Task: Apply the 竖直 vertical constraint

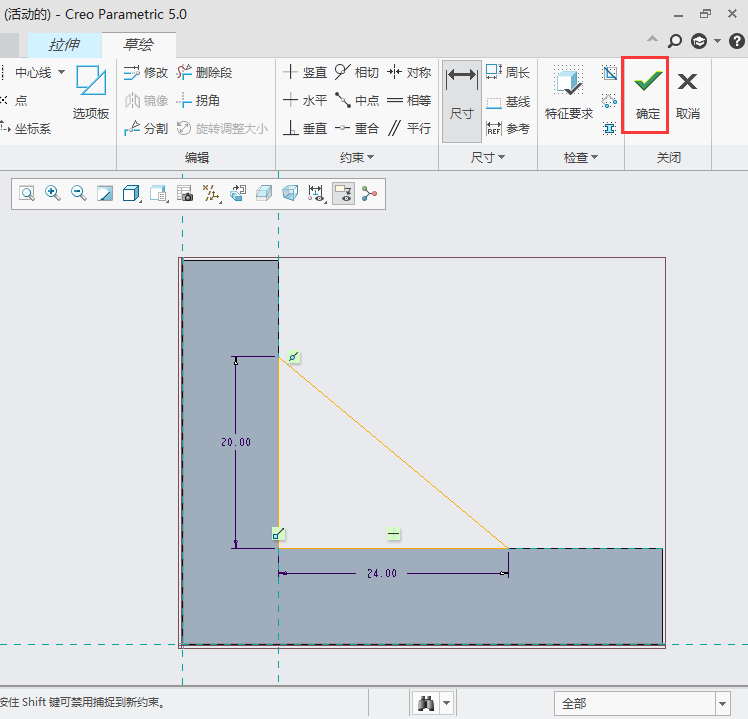Action: (305, 72)
